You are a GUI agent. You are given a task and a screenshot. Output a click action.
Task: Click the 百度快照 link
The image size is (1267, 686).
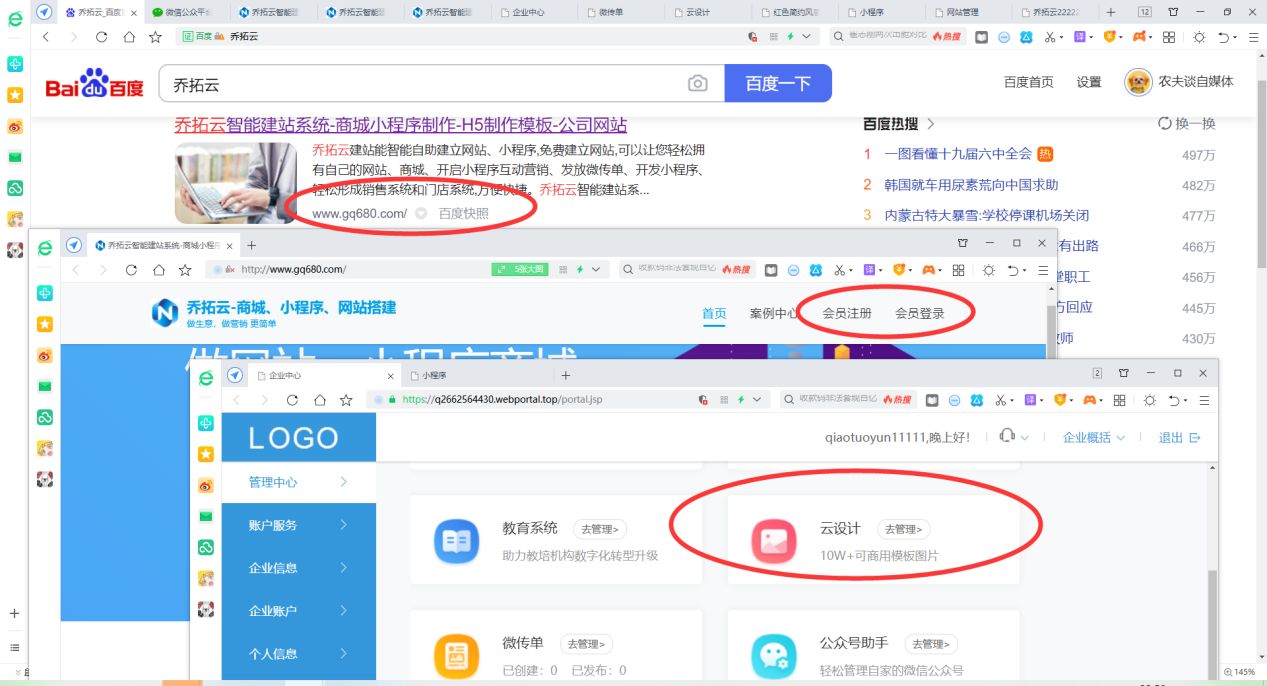coord(464,214)
